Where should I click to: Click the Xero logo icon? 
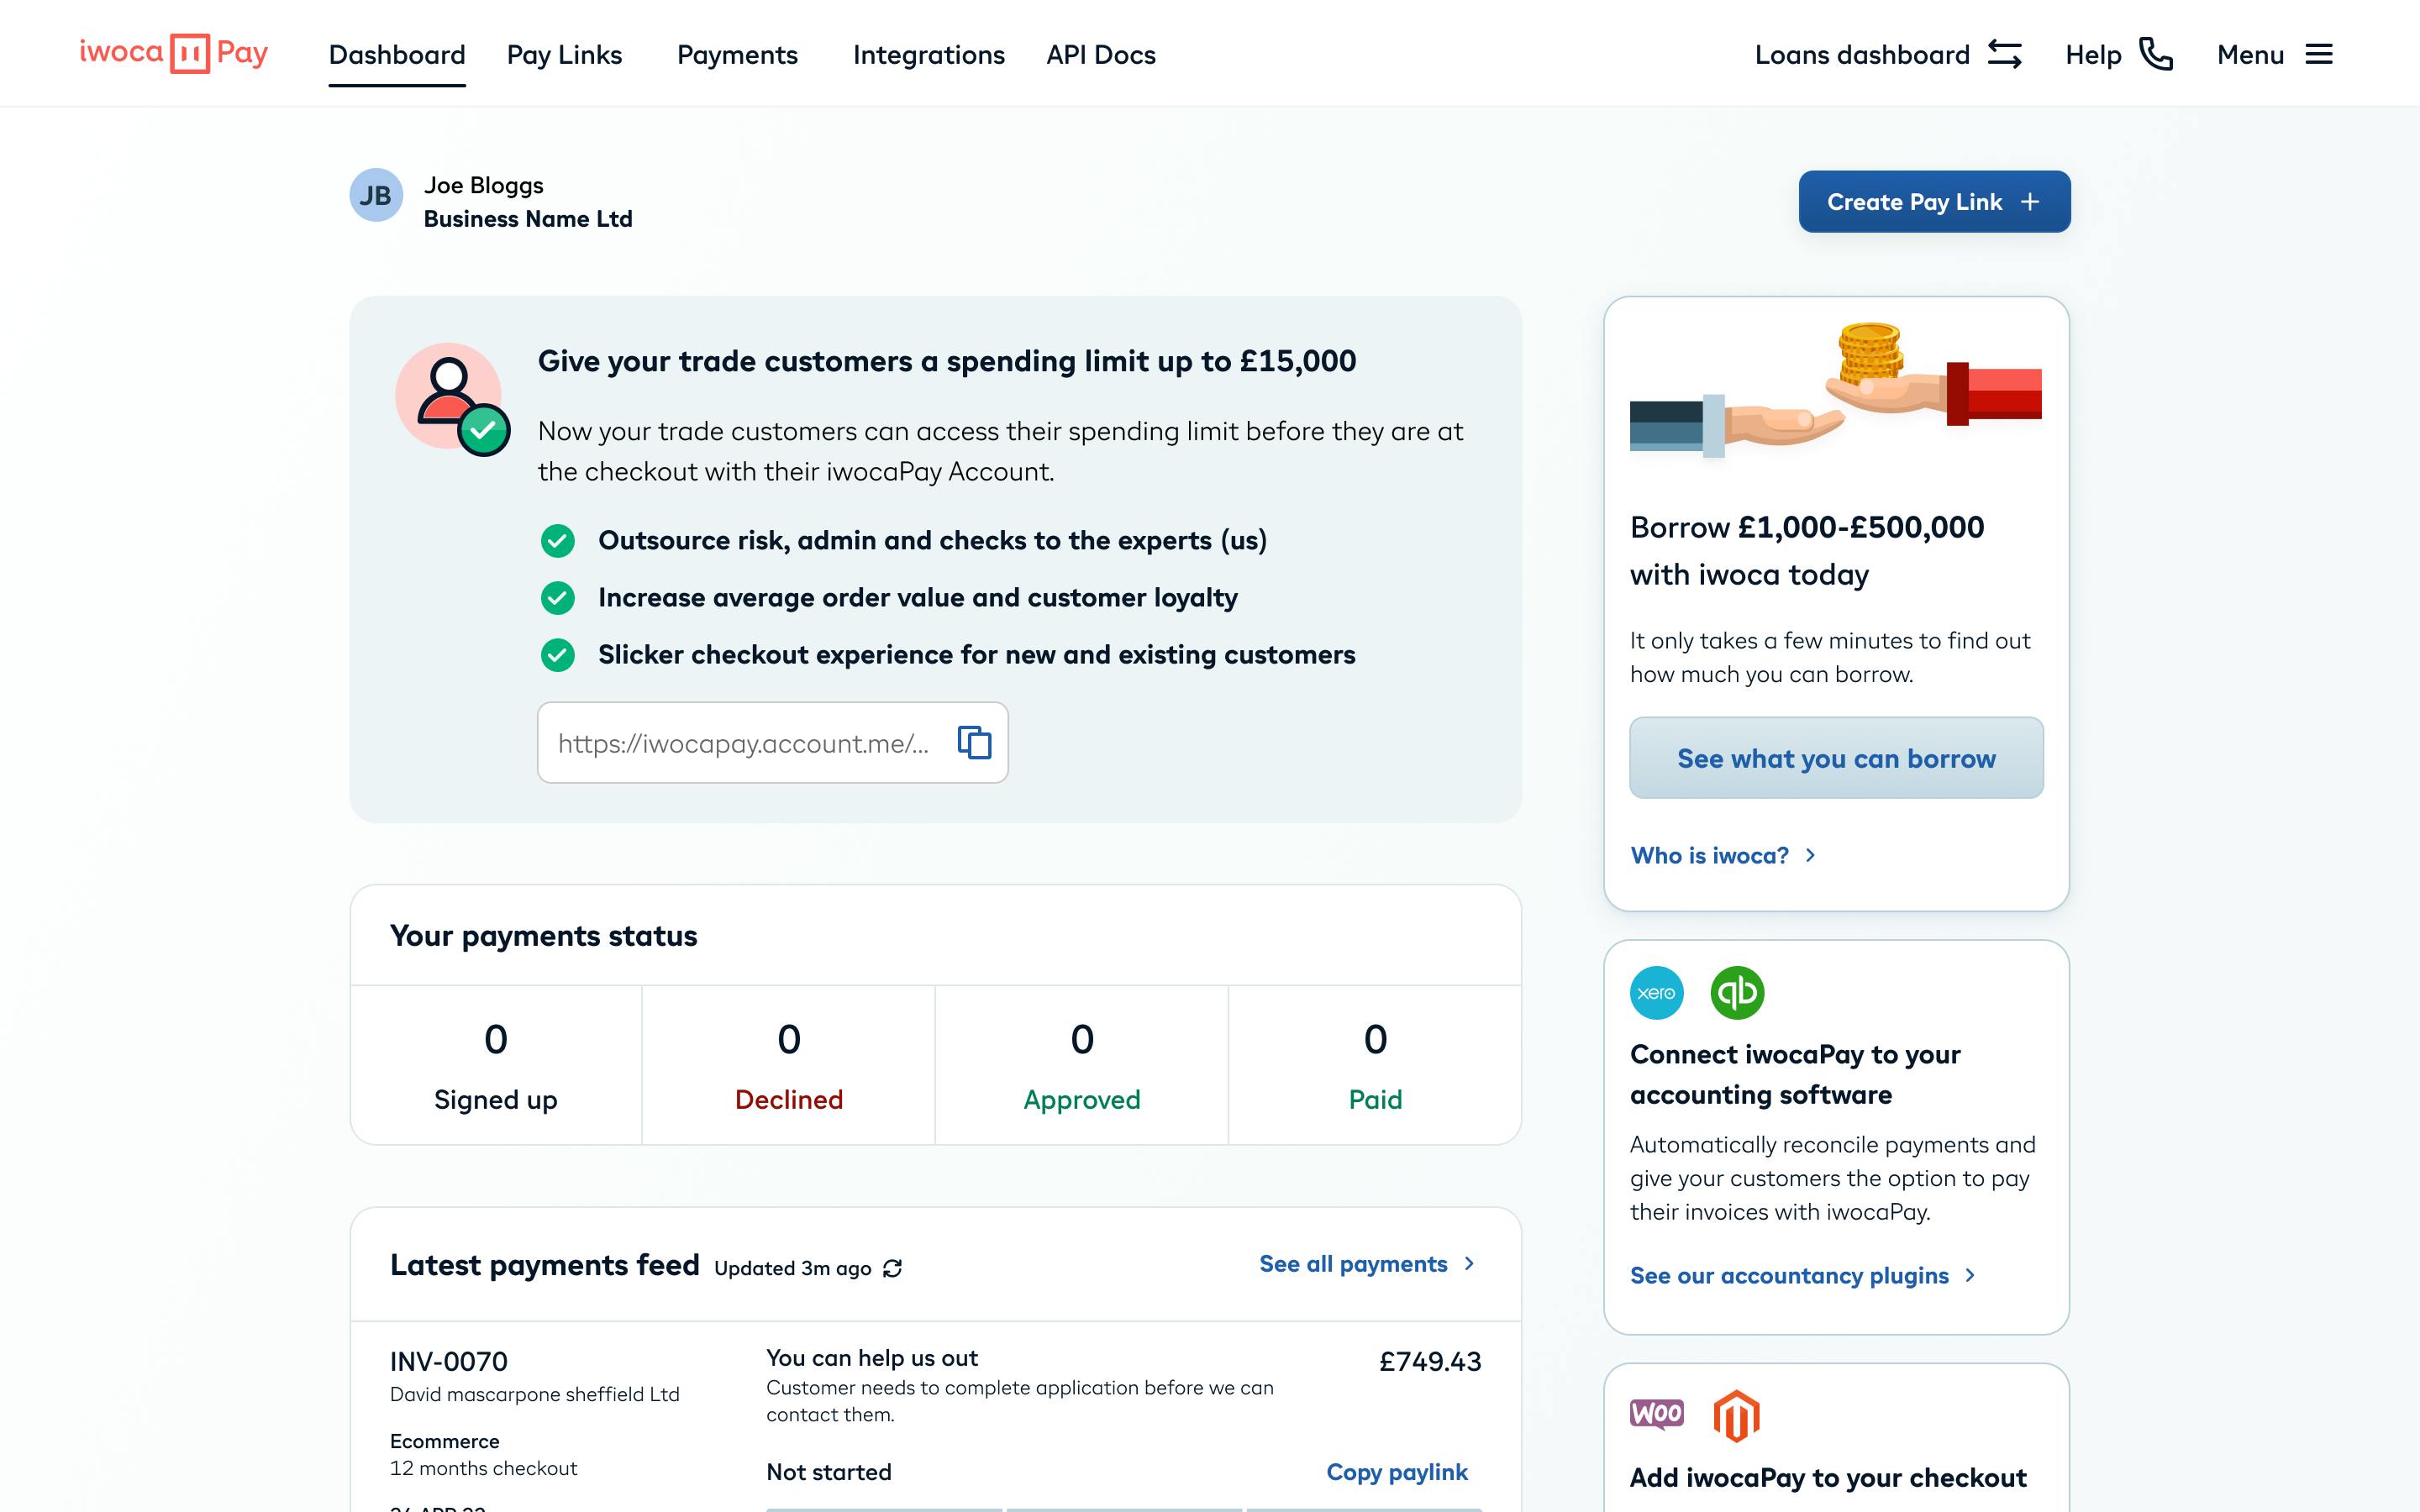pos(1656,993)
